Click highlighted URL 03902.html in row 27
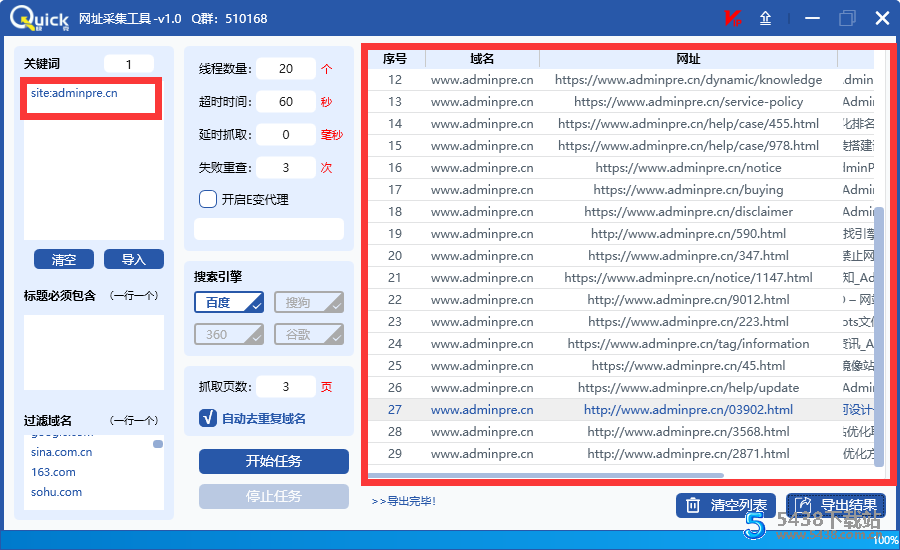Image resolution: width=900 pixels, height=550 pixels. pyautogui.click(x=688, y=410)
